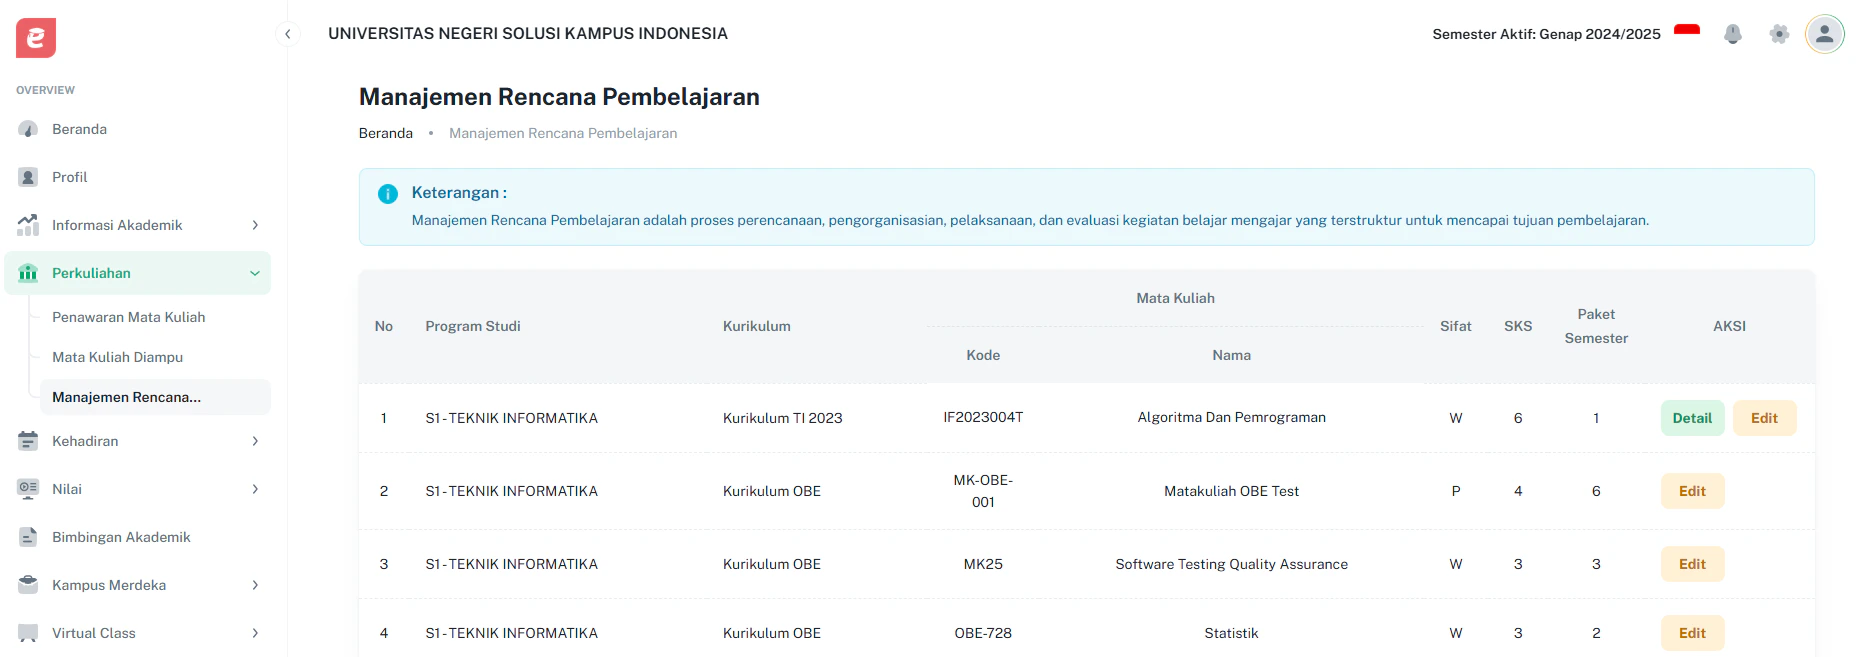Click the Program Studi column header
This screenshot has width=1857, height=657.
(473, 326)
